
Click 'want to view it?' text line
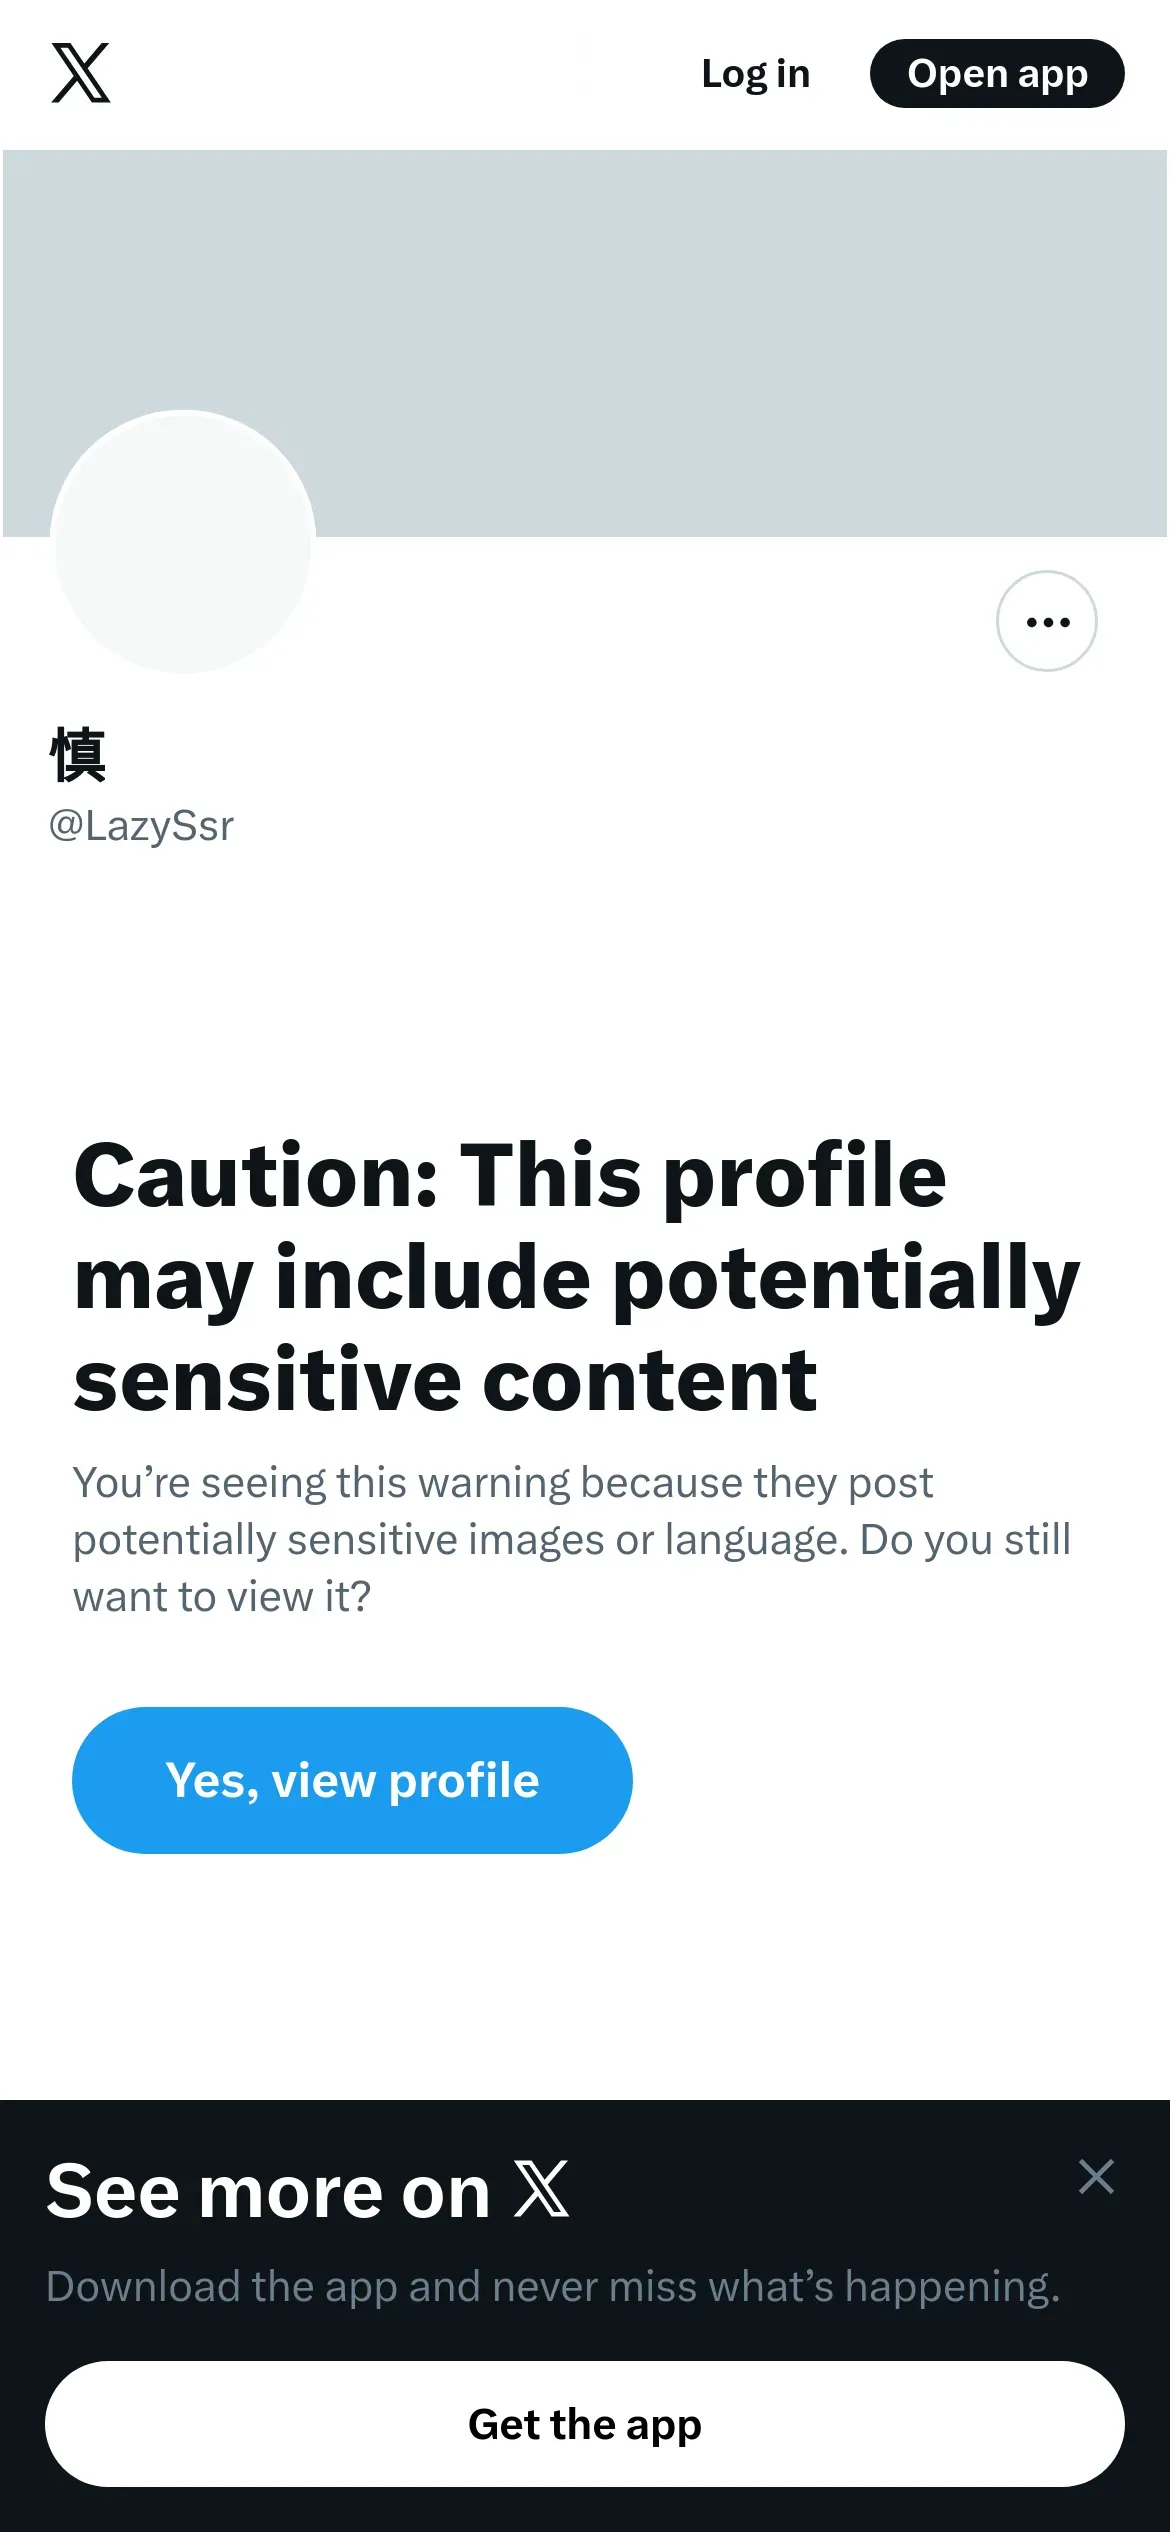point(222,1597)
